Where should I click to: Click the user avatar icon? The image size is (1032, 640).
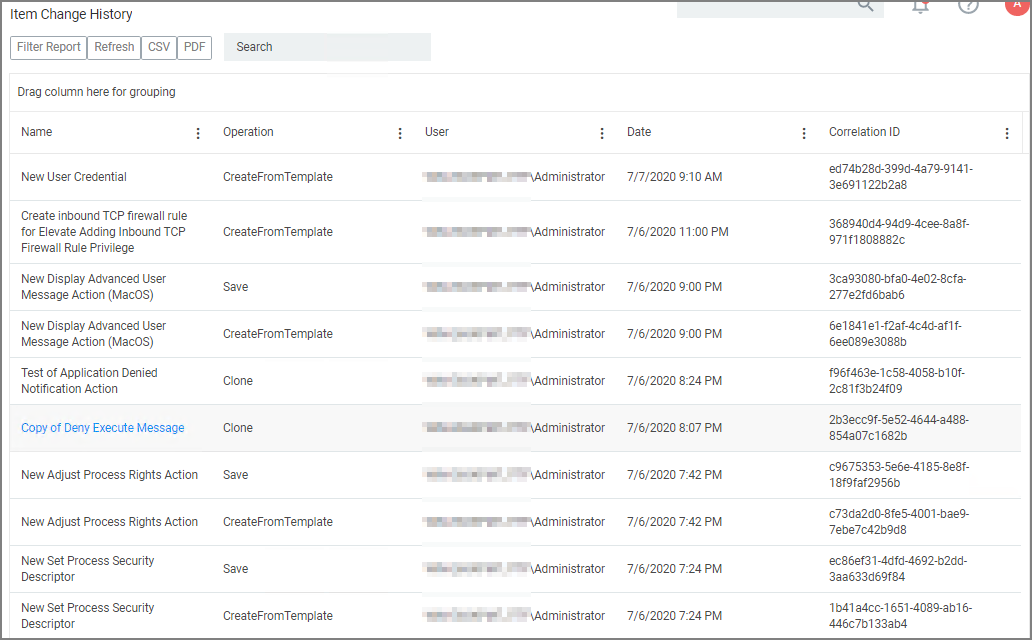(1017, 5)
